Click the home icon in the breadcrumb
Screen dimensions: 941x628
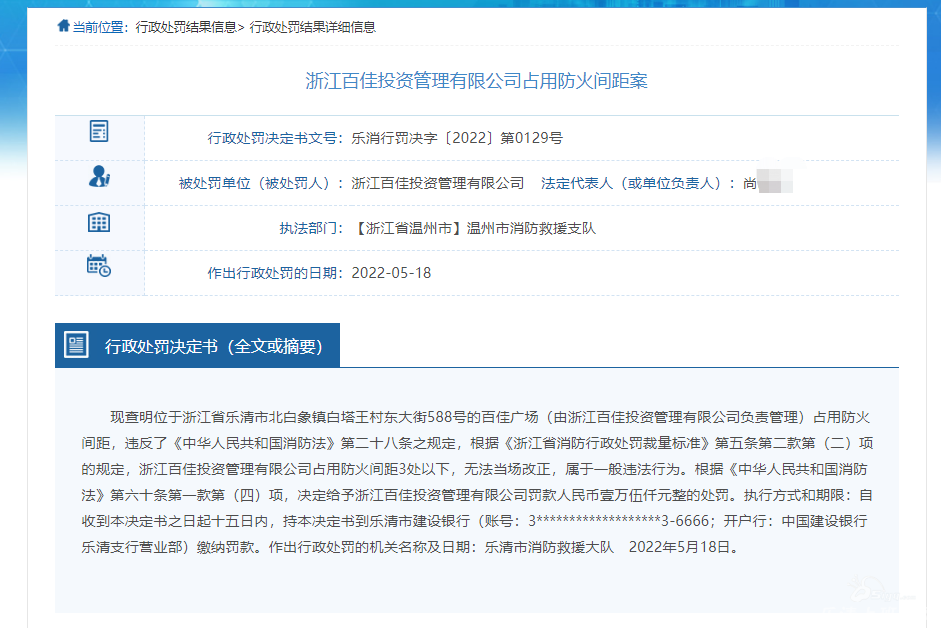63,27
